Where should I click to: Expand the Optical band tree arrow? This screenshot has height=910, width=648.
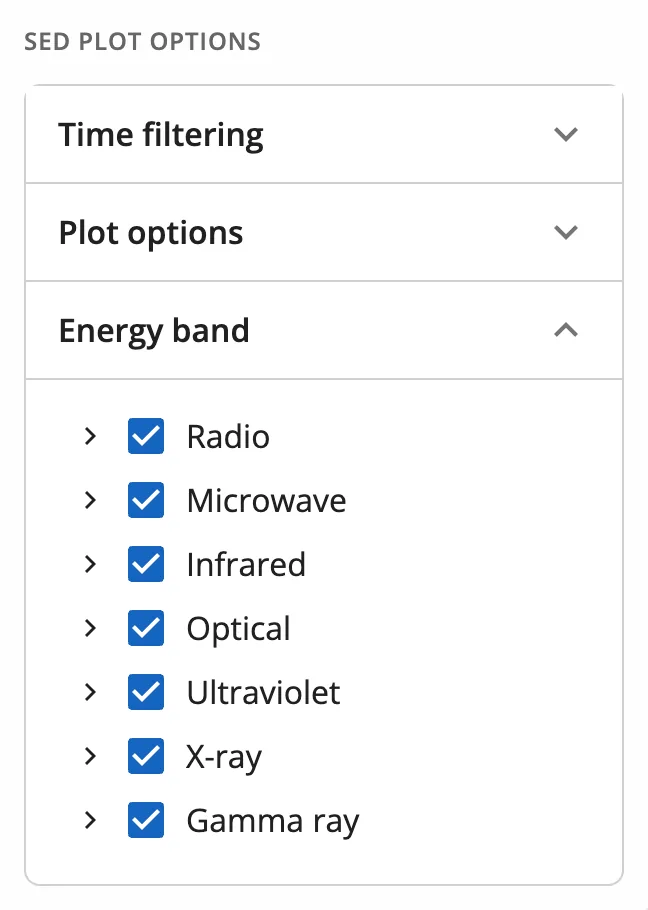click(x=90, y=628)
